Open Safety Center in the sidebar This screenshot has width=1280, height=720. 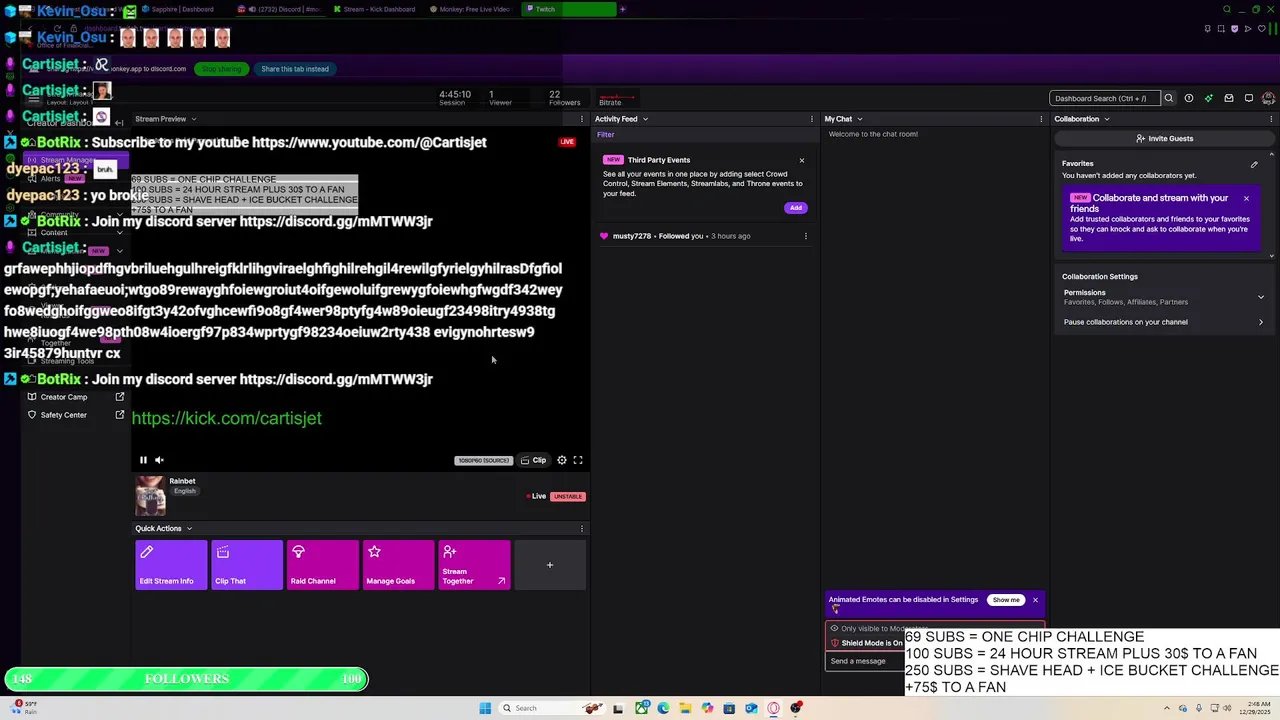pos(75,415)
